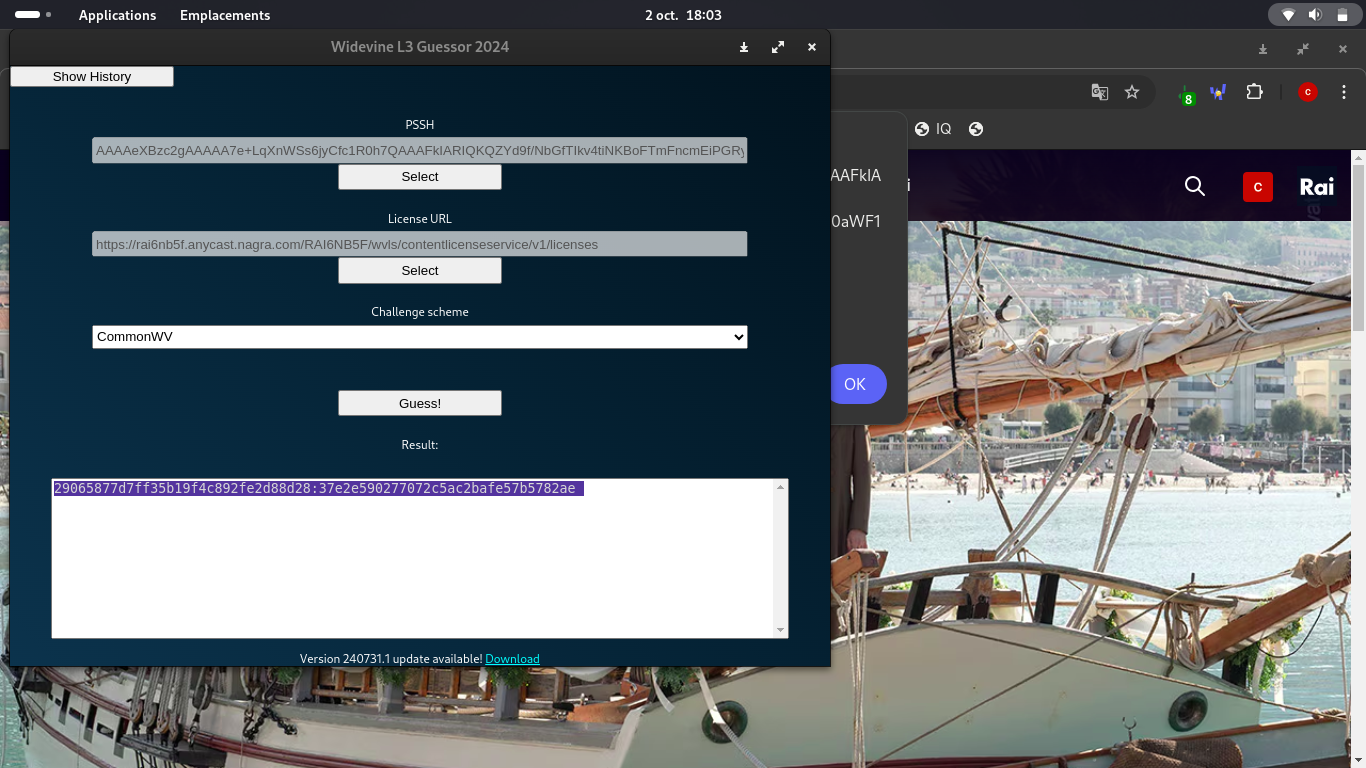Open the red Chrome profile avatar
This screenshot has width=1366, height=768.
(x=1307, y=92)
